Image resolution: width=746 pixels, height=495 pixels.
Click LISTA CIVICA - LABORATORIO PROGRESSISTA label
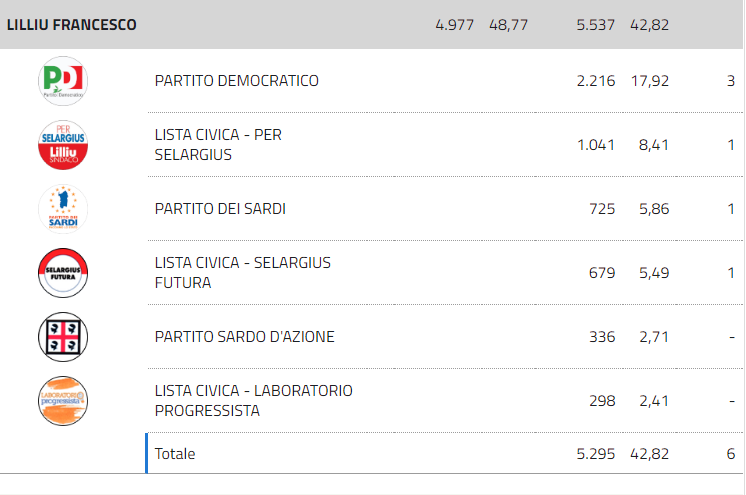pos(254,401)
